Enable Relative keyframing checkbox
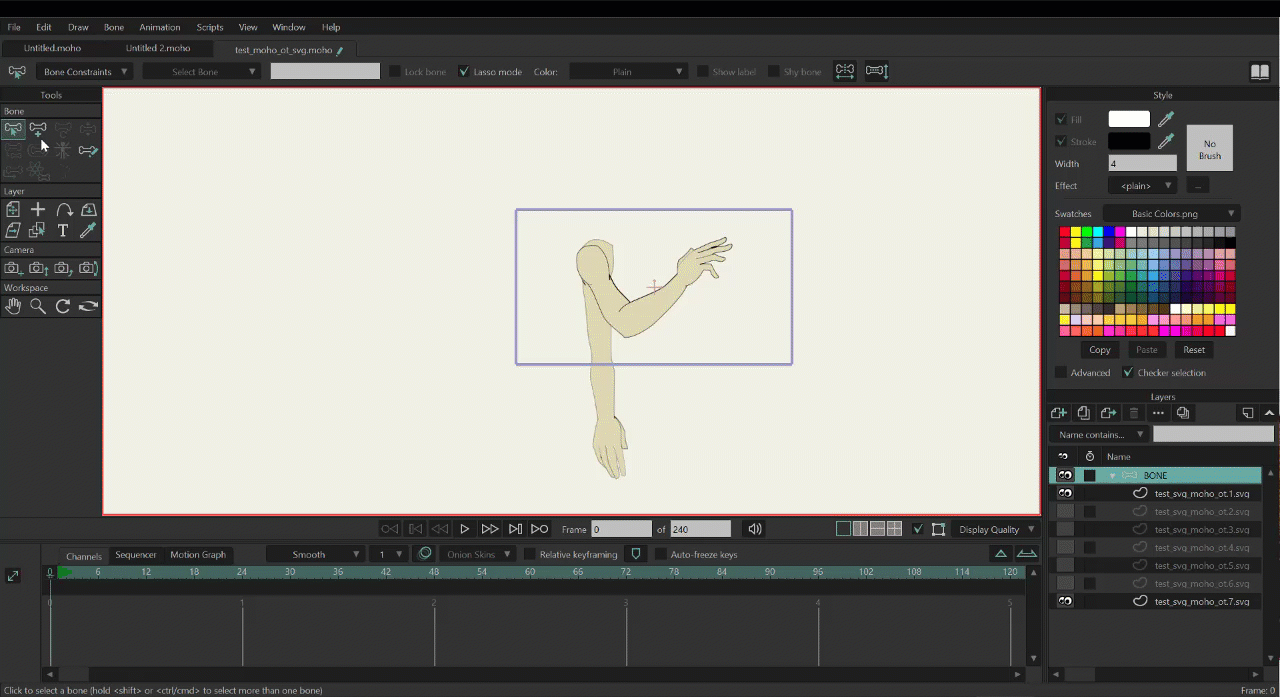This screenshot has width=1280, height=697. pyautogui.click(x=530, y=555)
